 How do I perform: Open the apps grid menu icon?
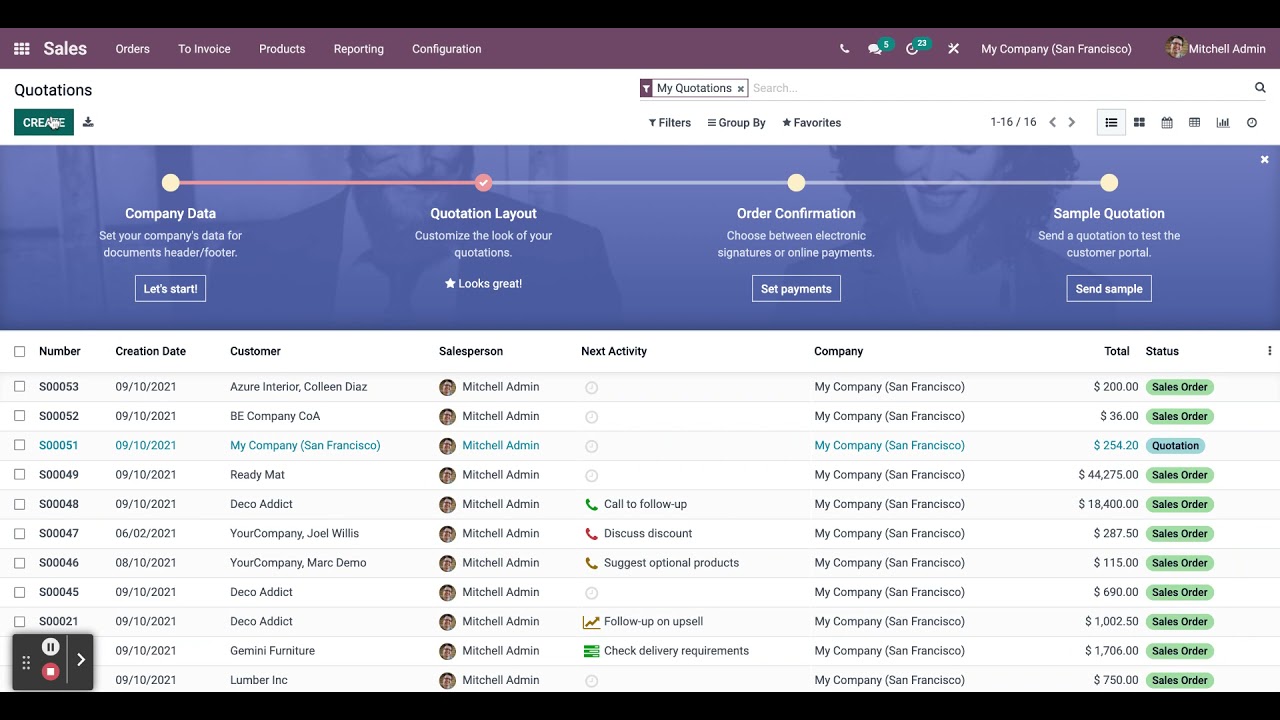point(22,49)
